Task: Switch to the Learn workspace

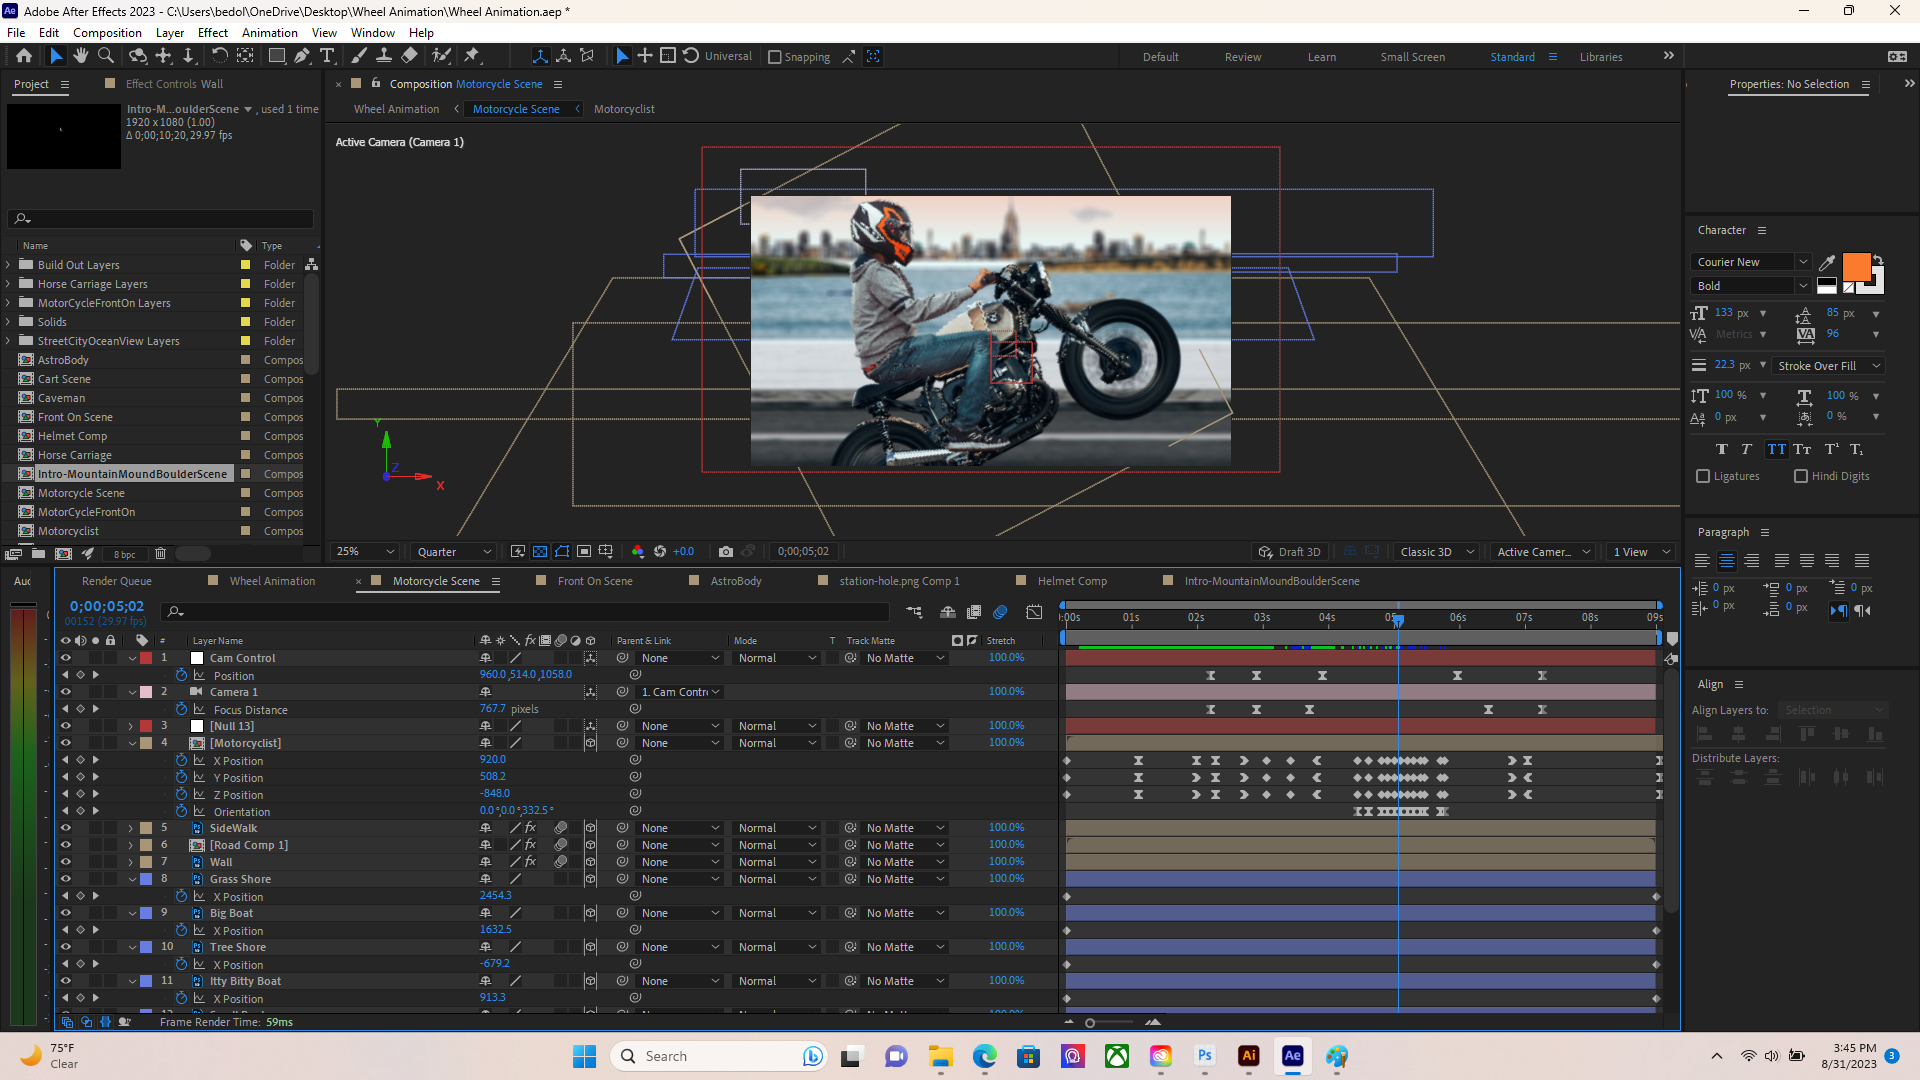Action: [1321, 57]
